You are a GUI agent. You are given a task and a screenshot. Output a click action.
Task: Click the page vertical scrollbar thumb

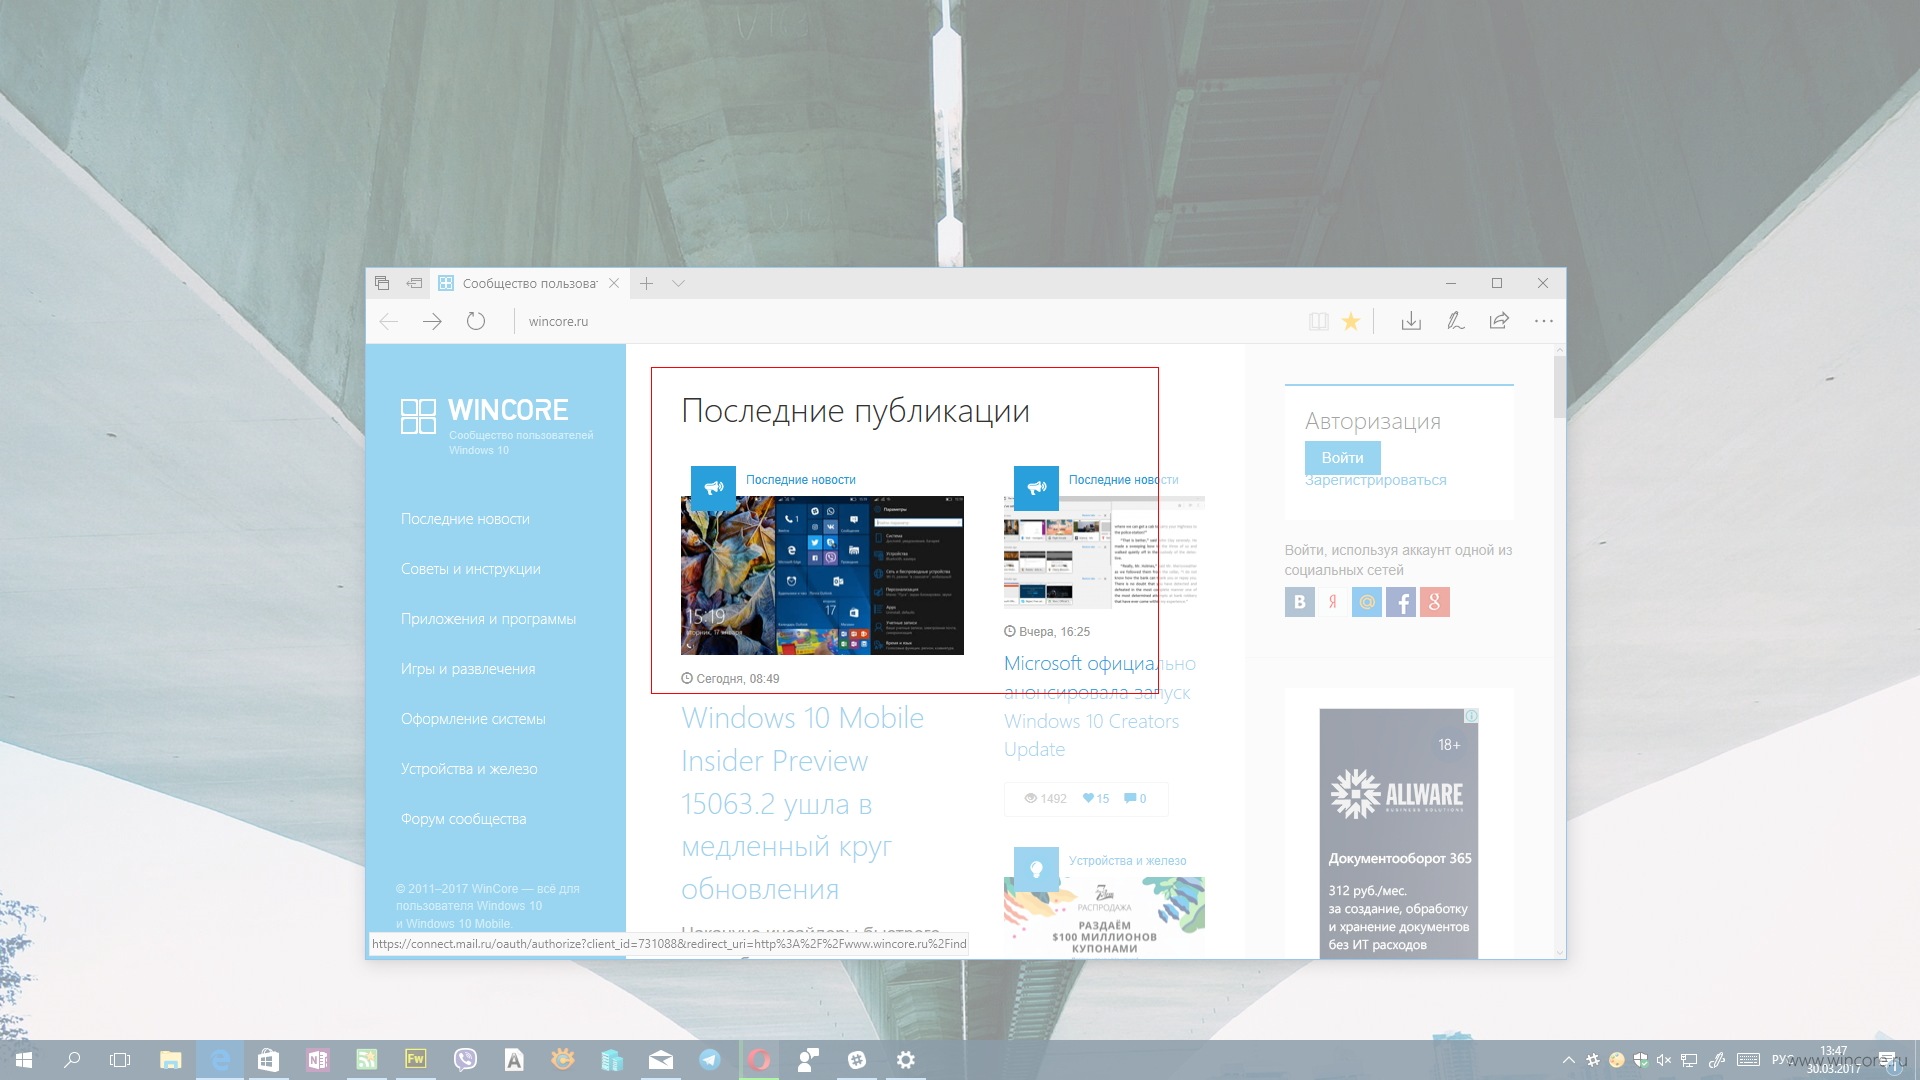tap(1559, 387)
